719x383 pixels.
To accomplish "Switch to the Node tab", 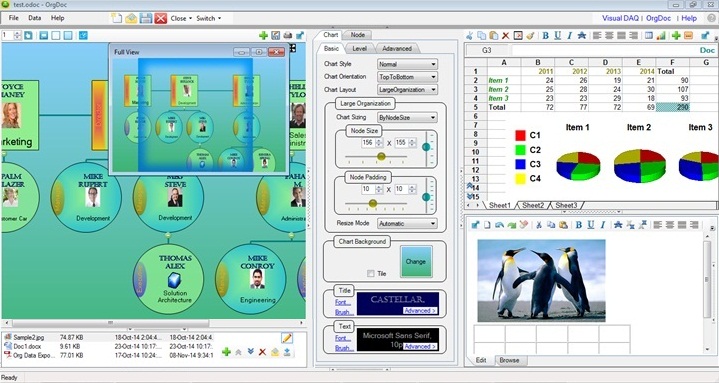I will coord(358,35).
